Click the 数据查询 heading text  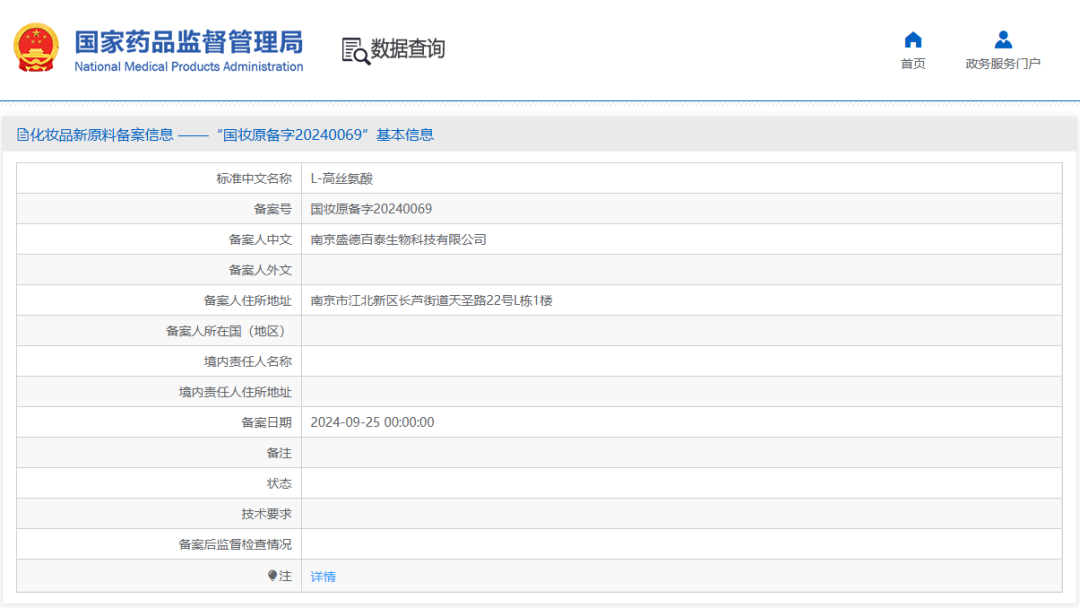point(408,49)
